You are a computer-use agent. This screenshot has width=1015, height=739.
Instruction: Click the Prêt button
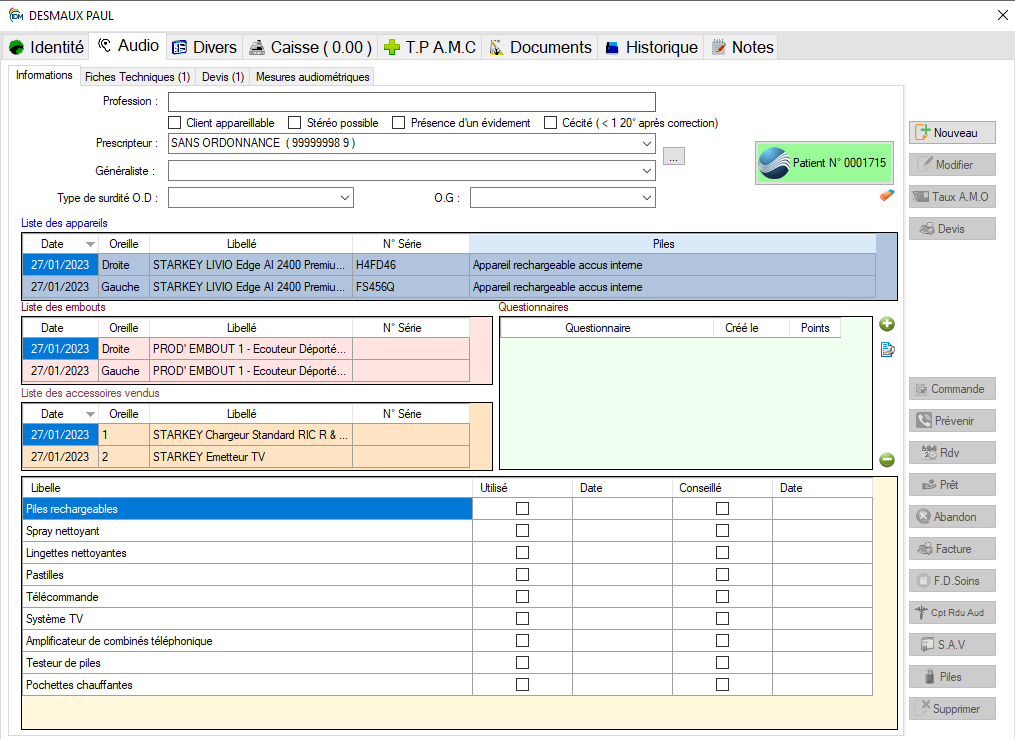pos(952,485)
